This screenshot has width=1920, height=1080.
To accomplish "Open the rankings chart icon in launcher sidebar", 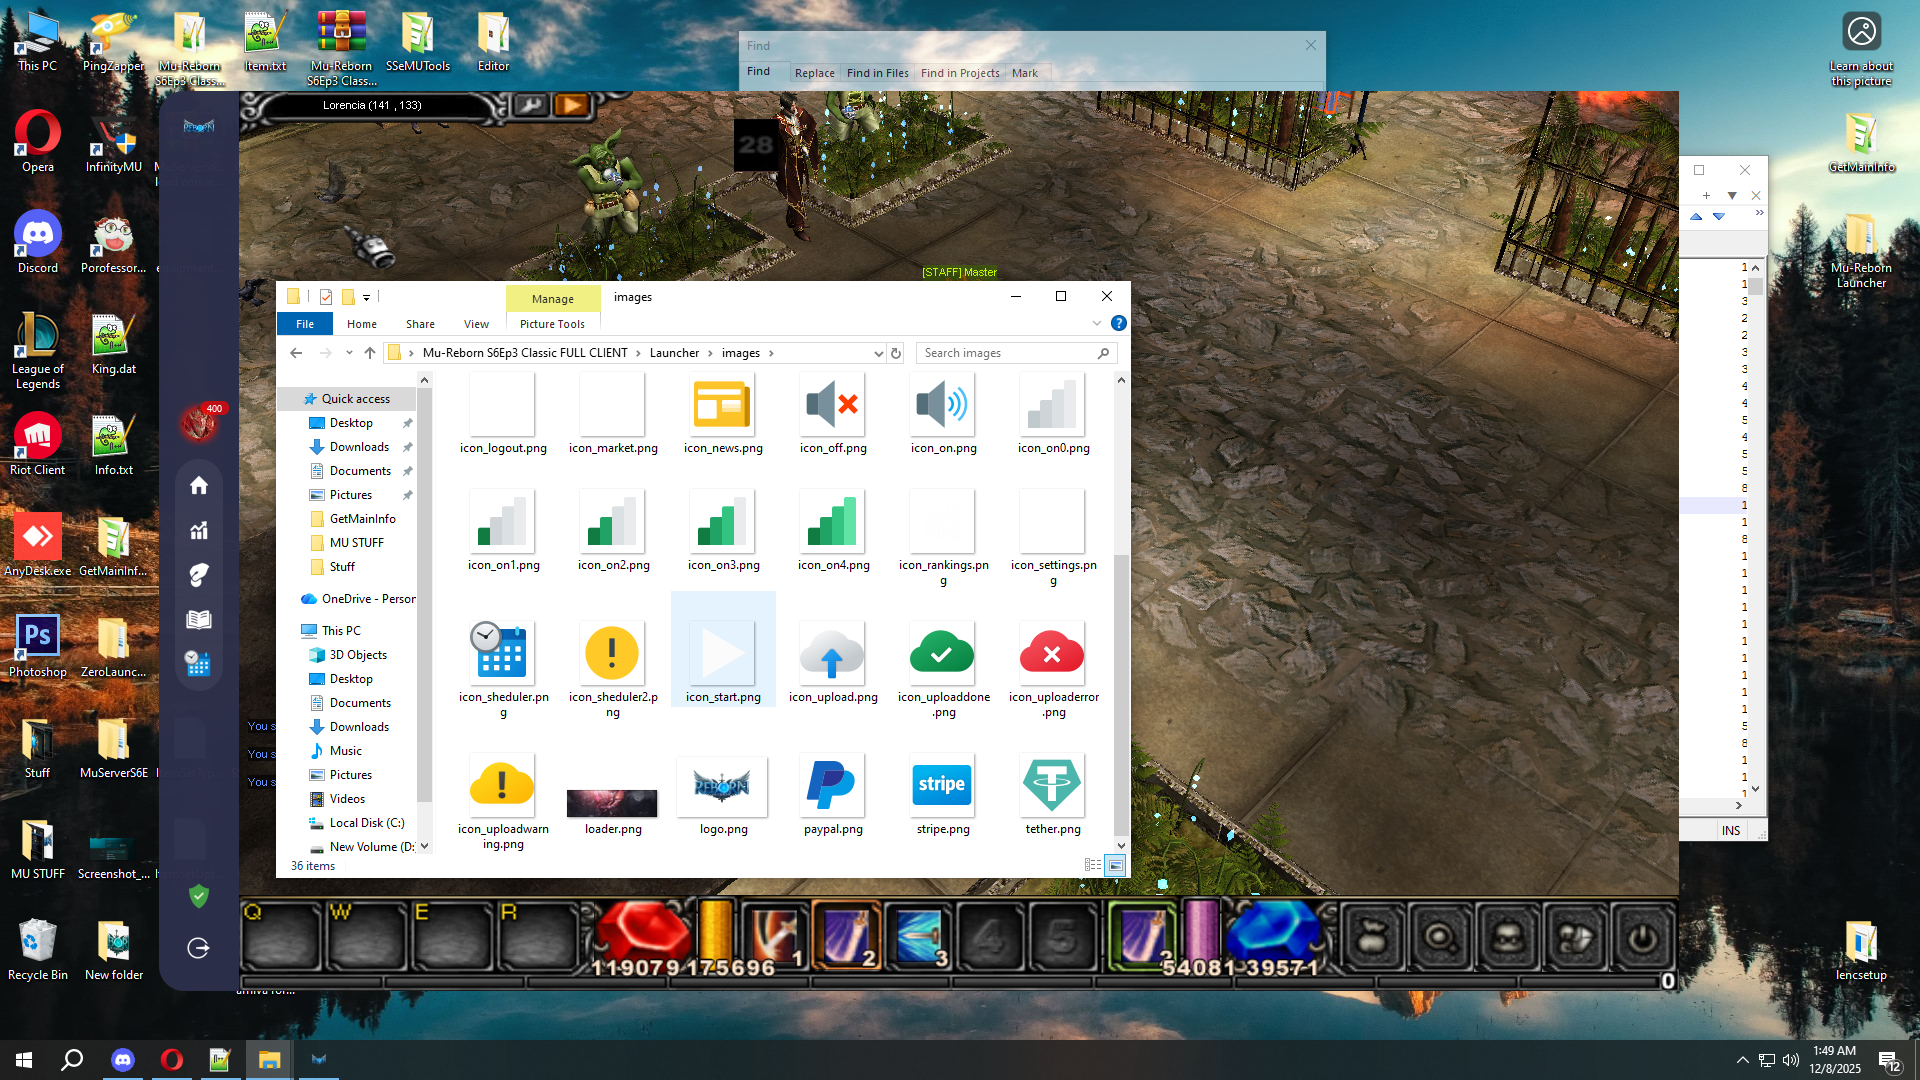I will pyautogui.click(x=199, y=530).
